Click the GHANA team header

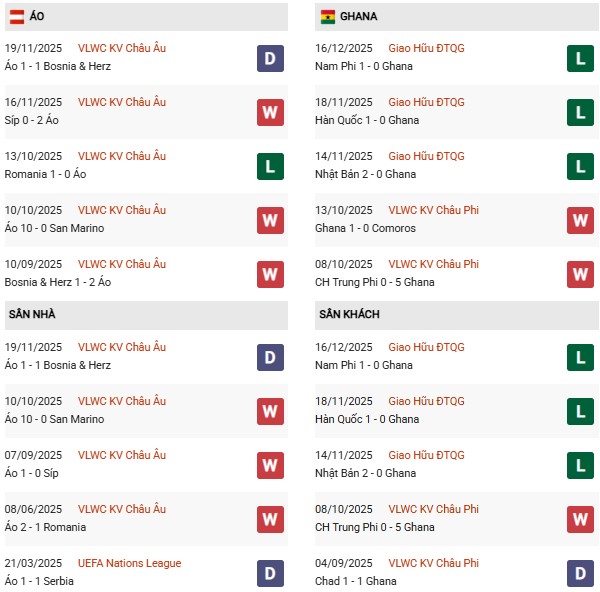click(x=358, y=17)
